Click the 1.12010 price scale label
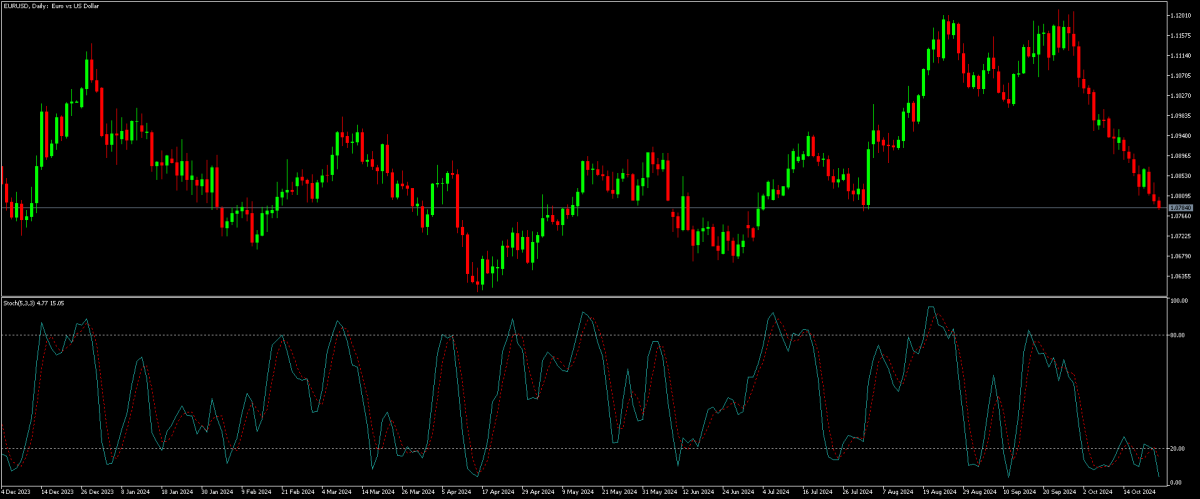1200x499 pixels. coord(1180,15)
